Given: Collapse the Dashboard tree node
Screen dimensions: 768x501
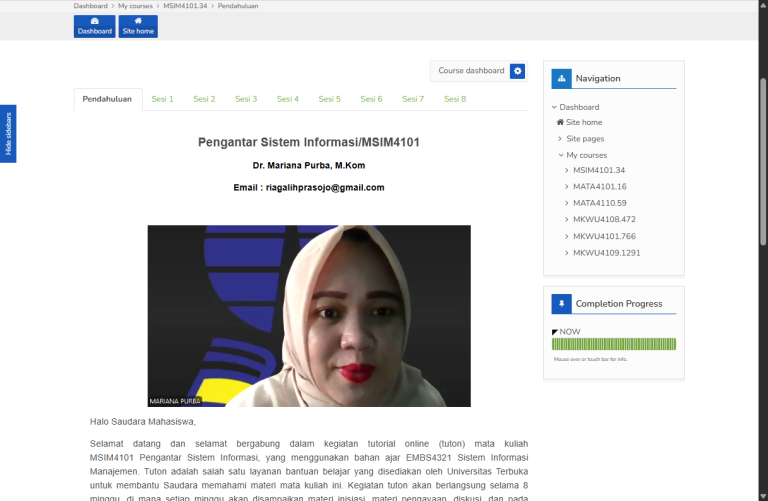Looking at the screenshot, I should tap(554, 107).
